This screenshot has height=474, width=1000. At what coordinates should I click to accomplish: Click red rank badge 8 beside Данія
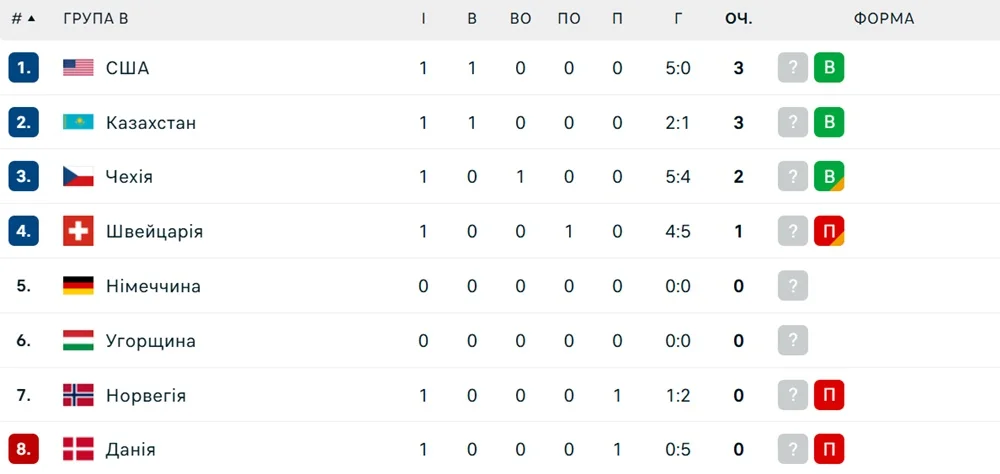click(23, 449)
